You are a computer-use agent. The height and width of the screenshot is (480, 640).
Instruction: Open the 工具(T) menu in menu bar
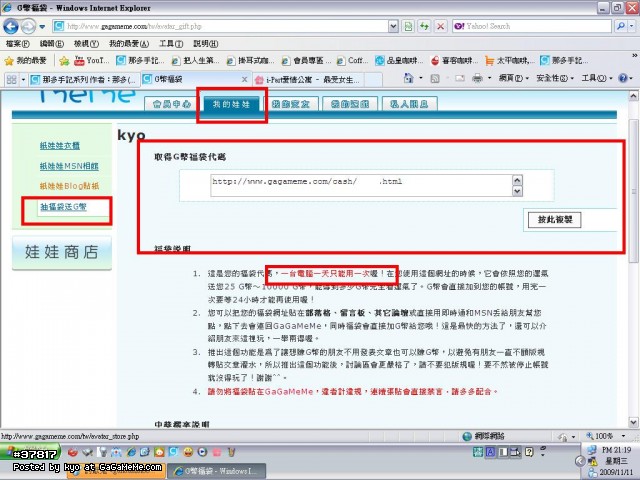coord(171,44)
